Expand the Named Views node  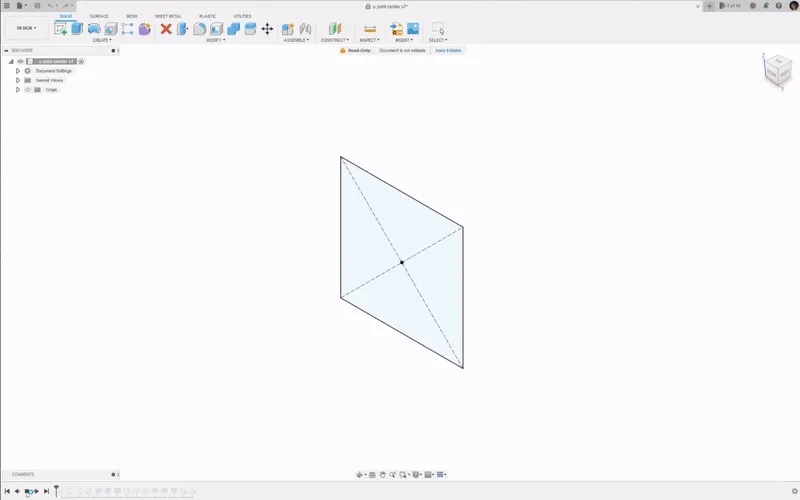click(18, 80)
